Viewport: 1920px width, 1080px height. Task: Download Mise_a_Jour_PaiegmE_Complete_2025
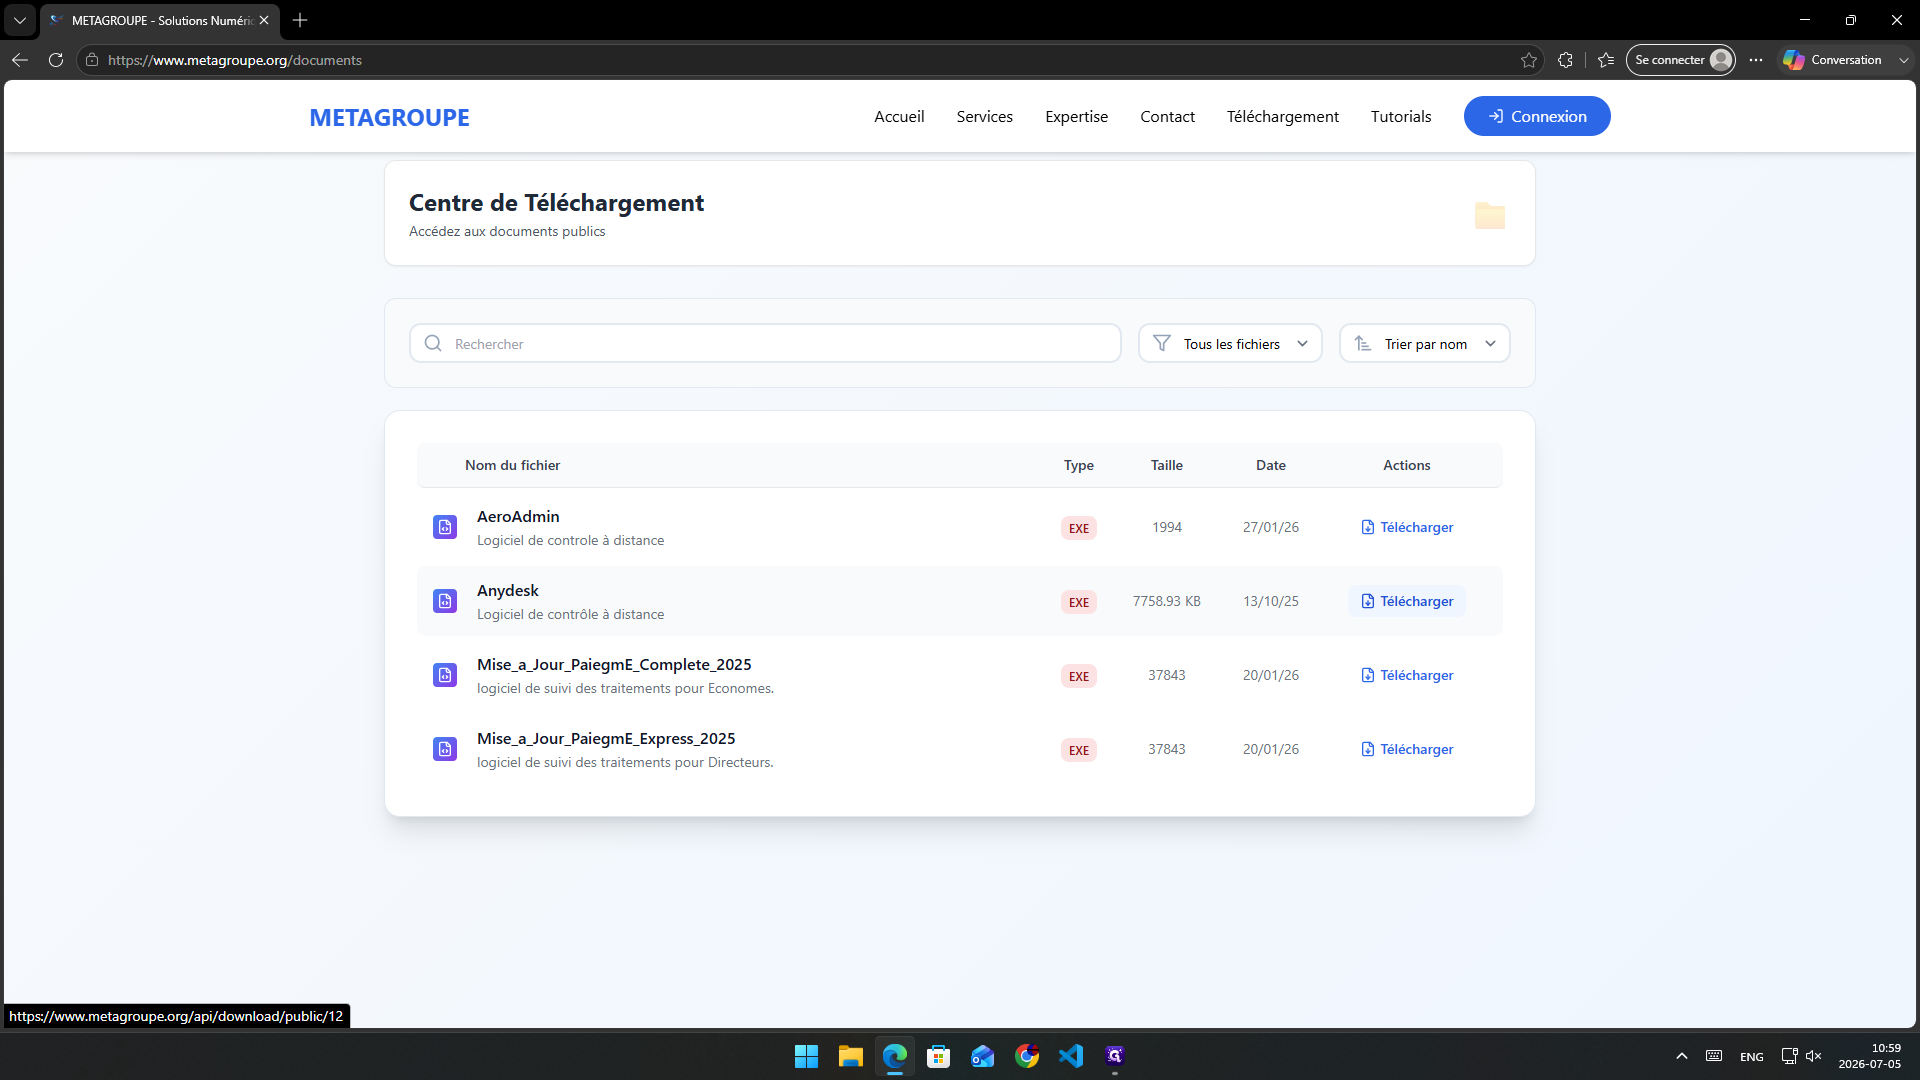[1407, 675]
